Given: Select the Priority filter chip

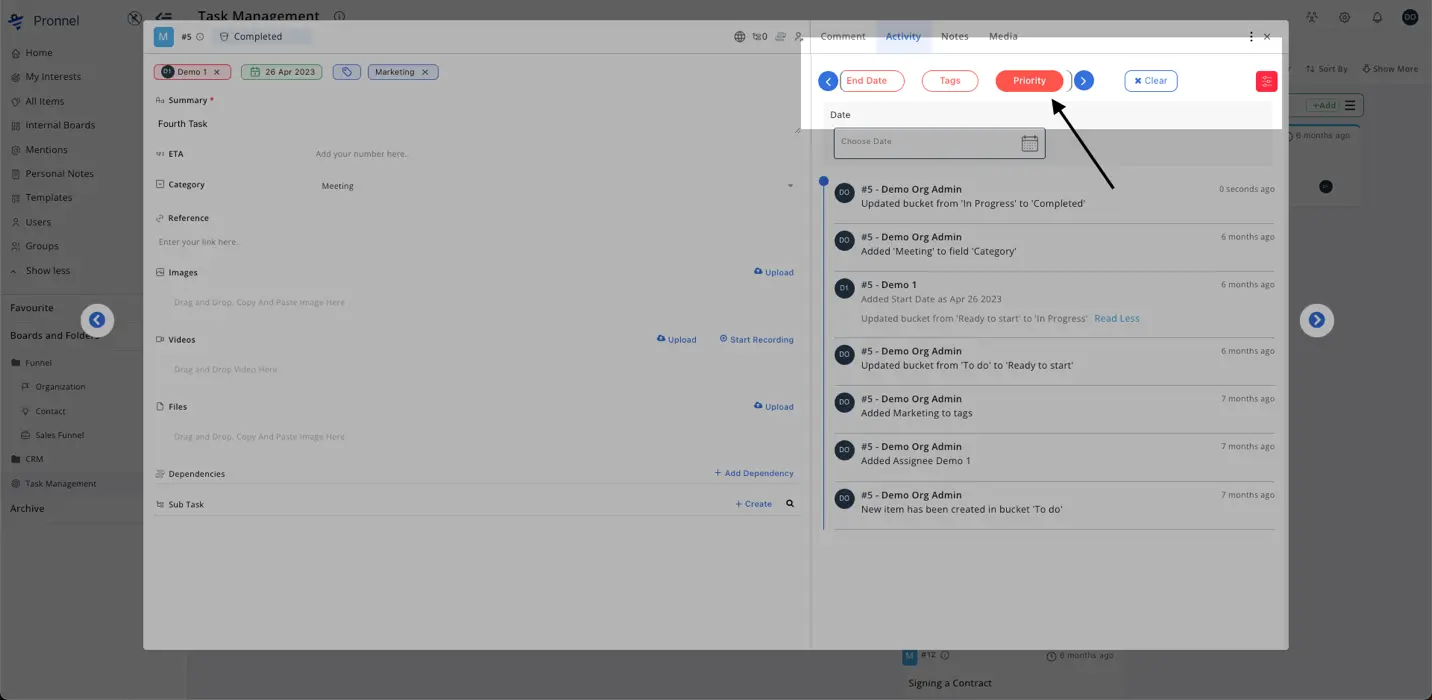Looking at the screenshot, I should [x=1029, y=81].
